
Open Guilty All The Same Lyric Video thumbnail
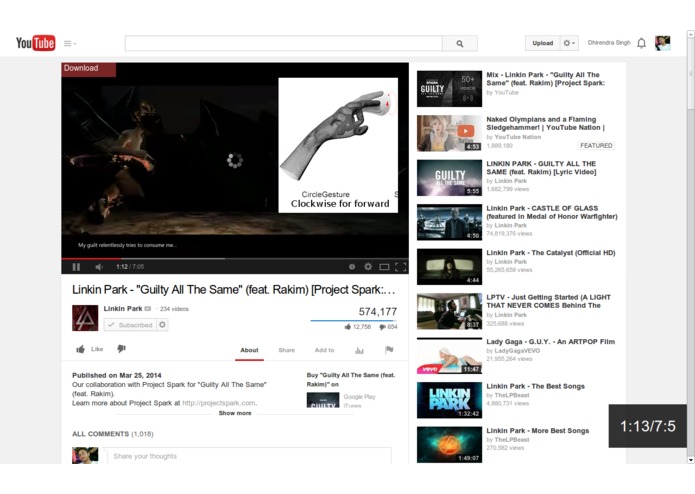click(449, 178)
